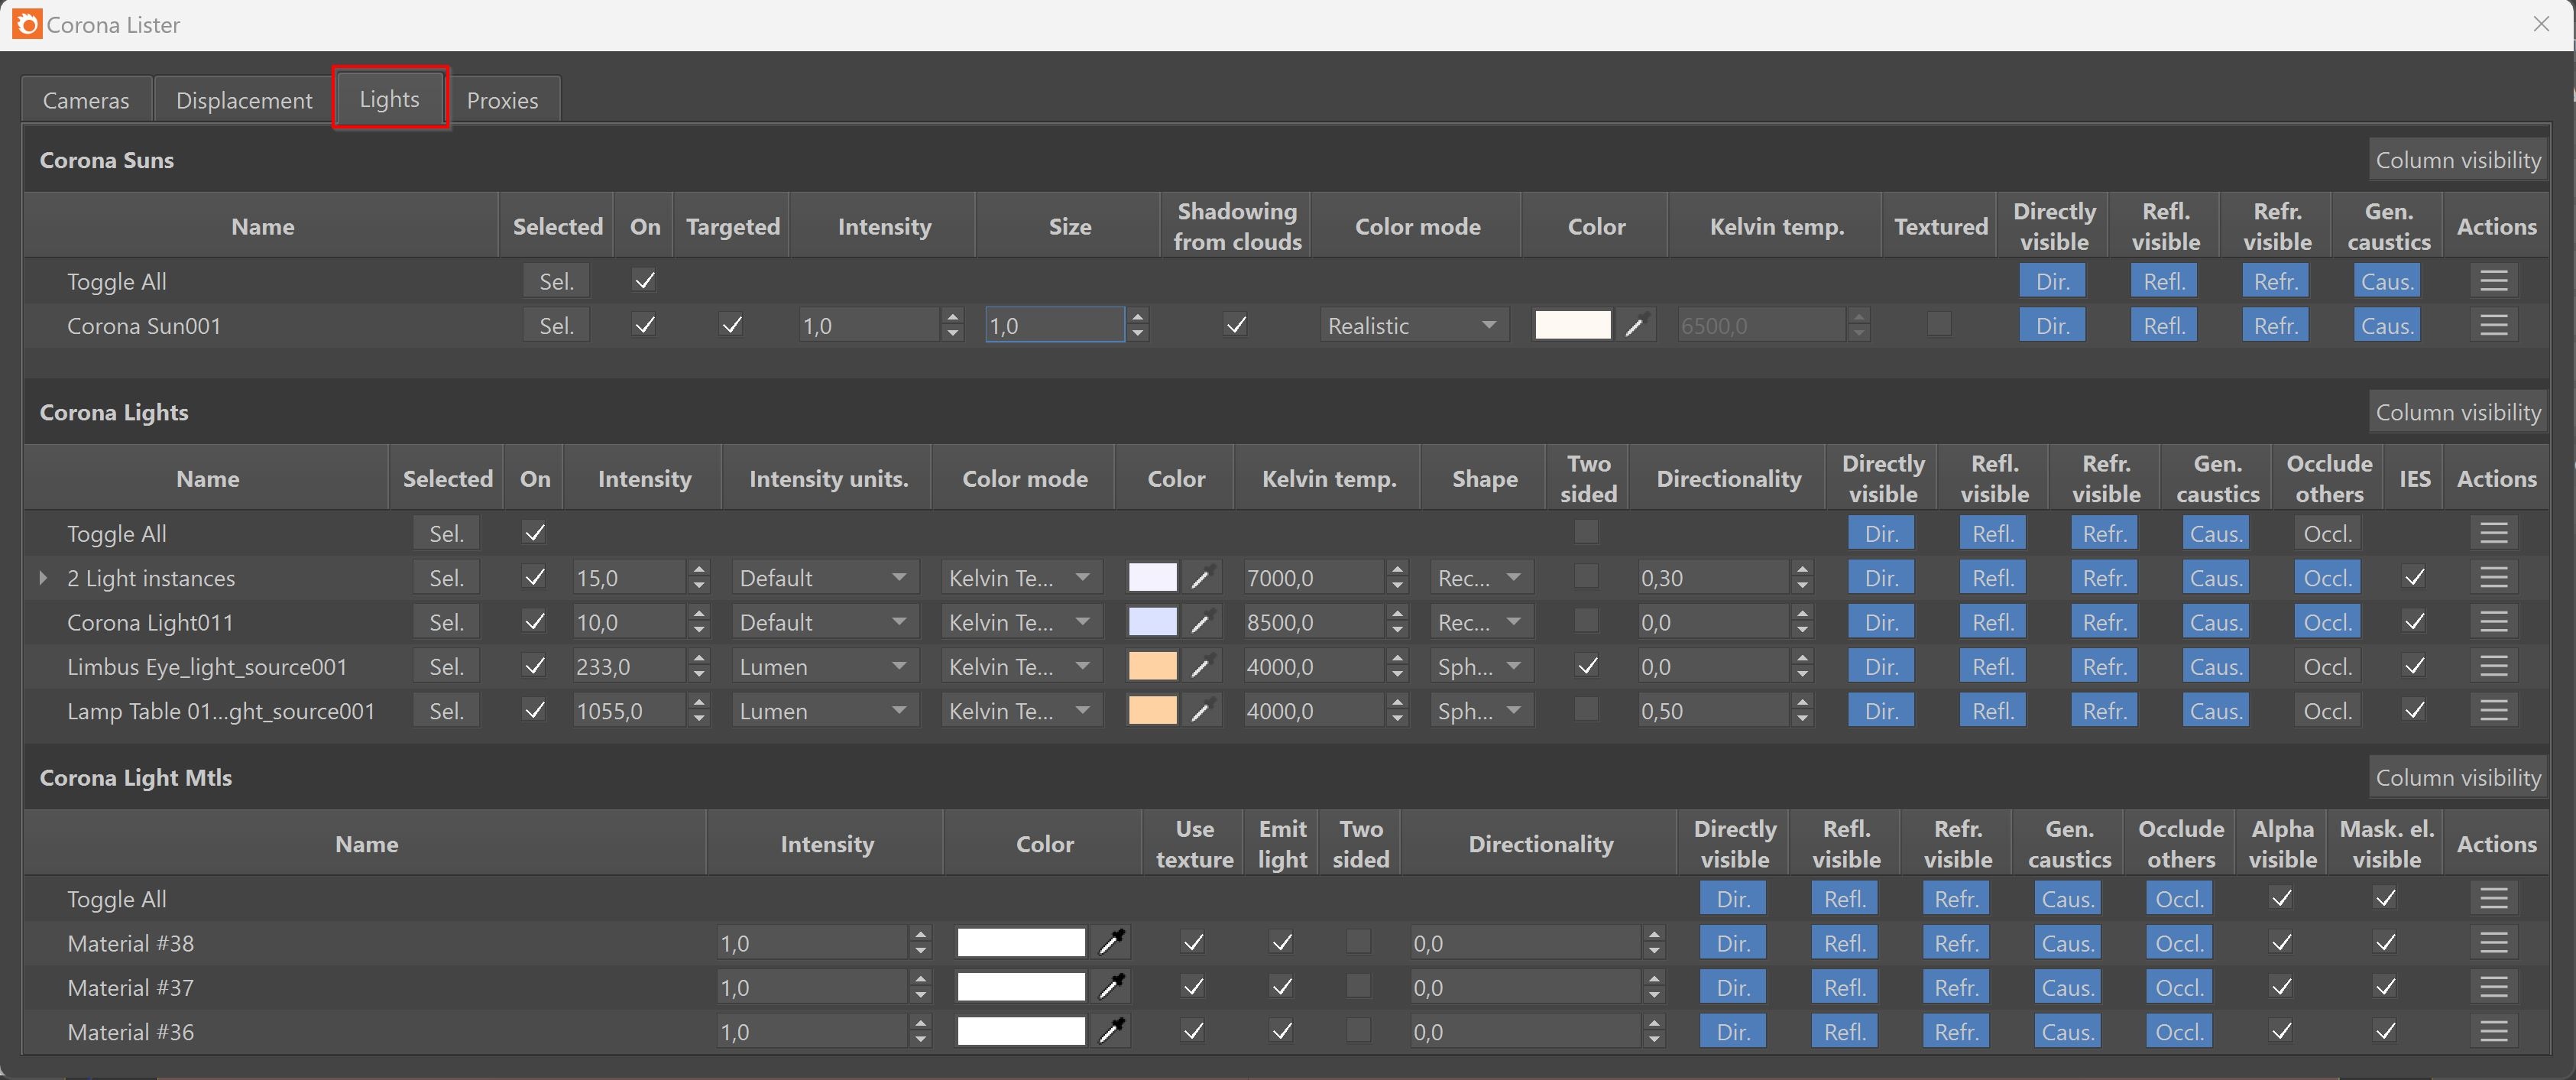Click color picker pencil for Lamp Table light
This screenshot has width=2576, height=1080.
[x=1202, y=710]
